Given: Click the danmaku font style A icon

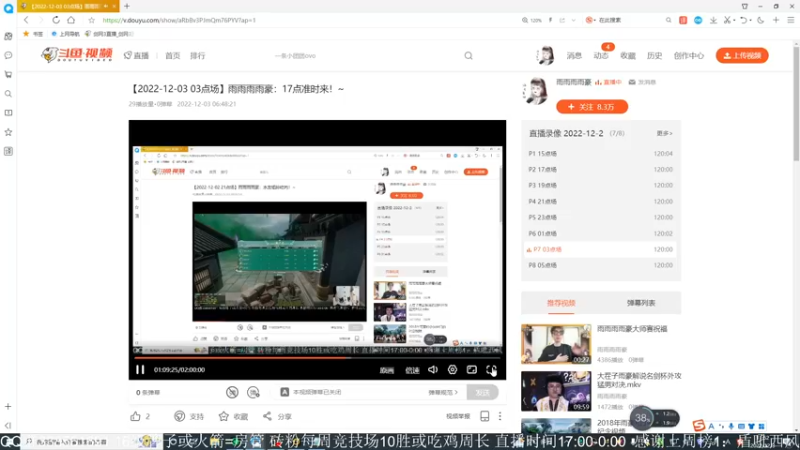Looking at the screenshot, I should pos(285,392).
